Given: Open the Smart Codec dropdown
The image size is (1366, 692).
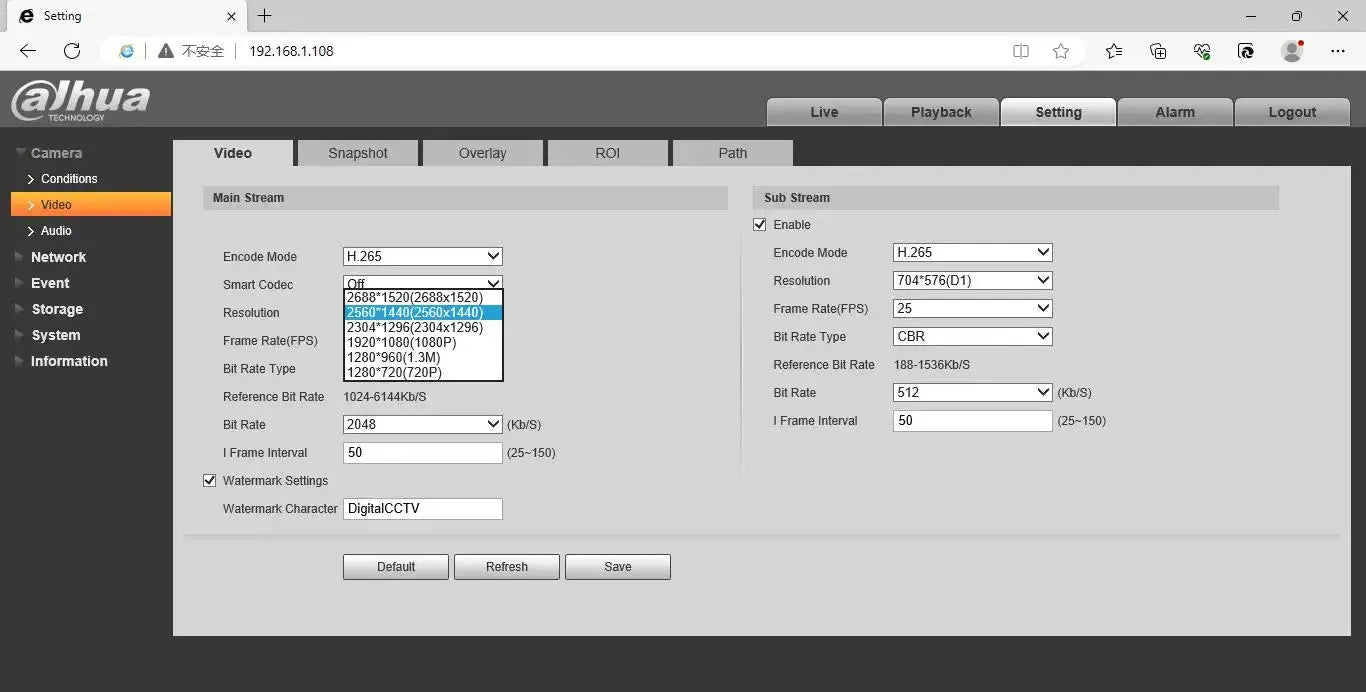Looking at the screenshot, I should [x=423, y=283].
